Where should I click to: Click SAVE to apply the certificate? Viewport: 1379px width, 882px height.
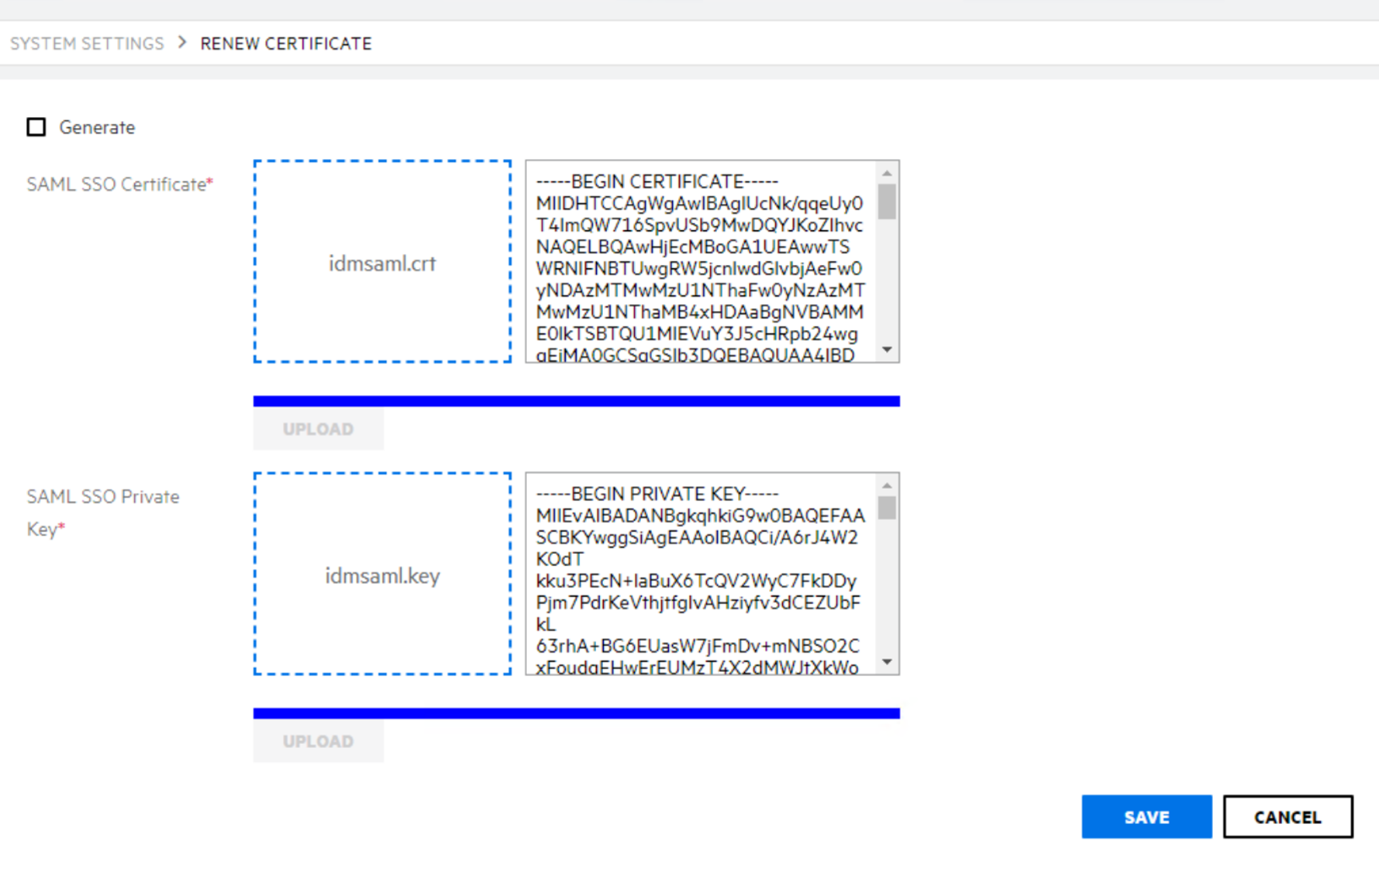(x=1146, y=816)
